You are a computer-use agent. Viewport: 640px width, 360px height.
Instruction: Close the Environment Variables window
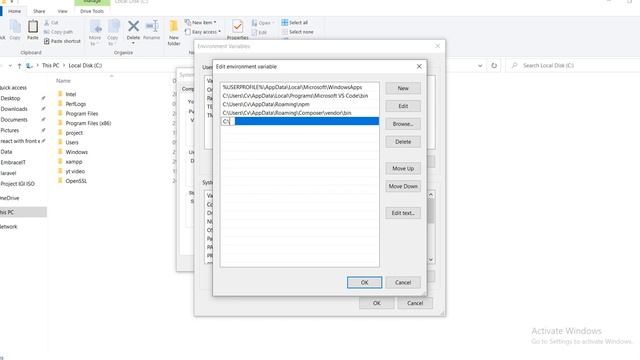(438, 46)
